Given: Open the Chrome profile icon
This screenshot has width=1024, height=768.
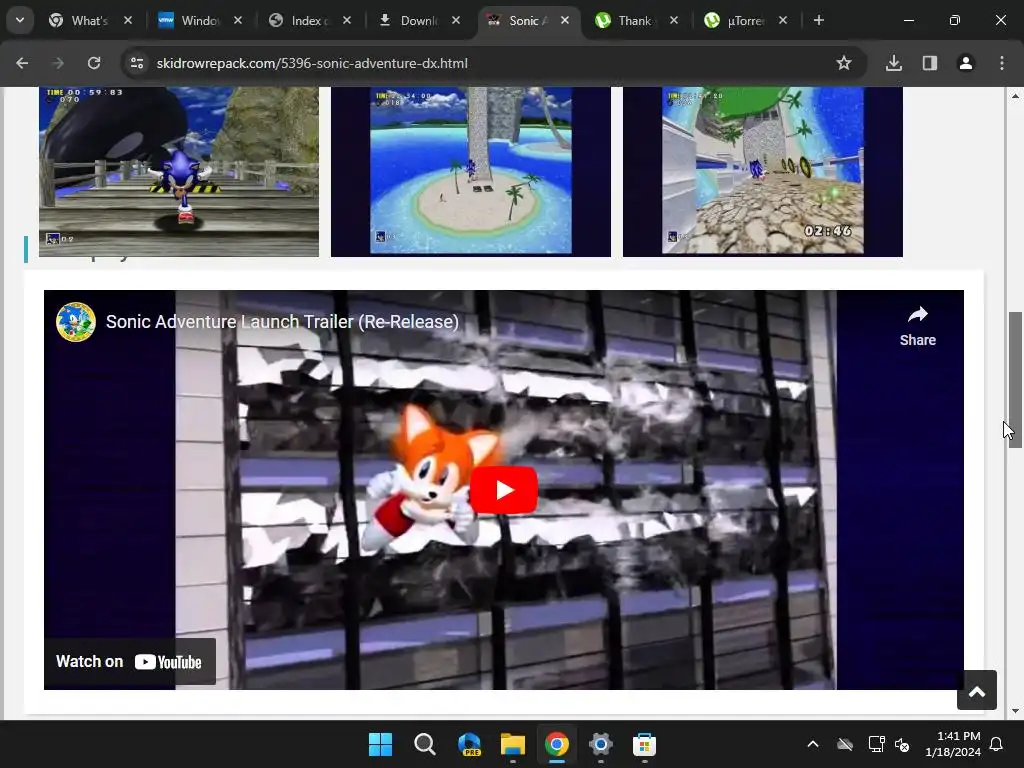Looking at the screenshot, I should click(966, 63).
